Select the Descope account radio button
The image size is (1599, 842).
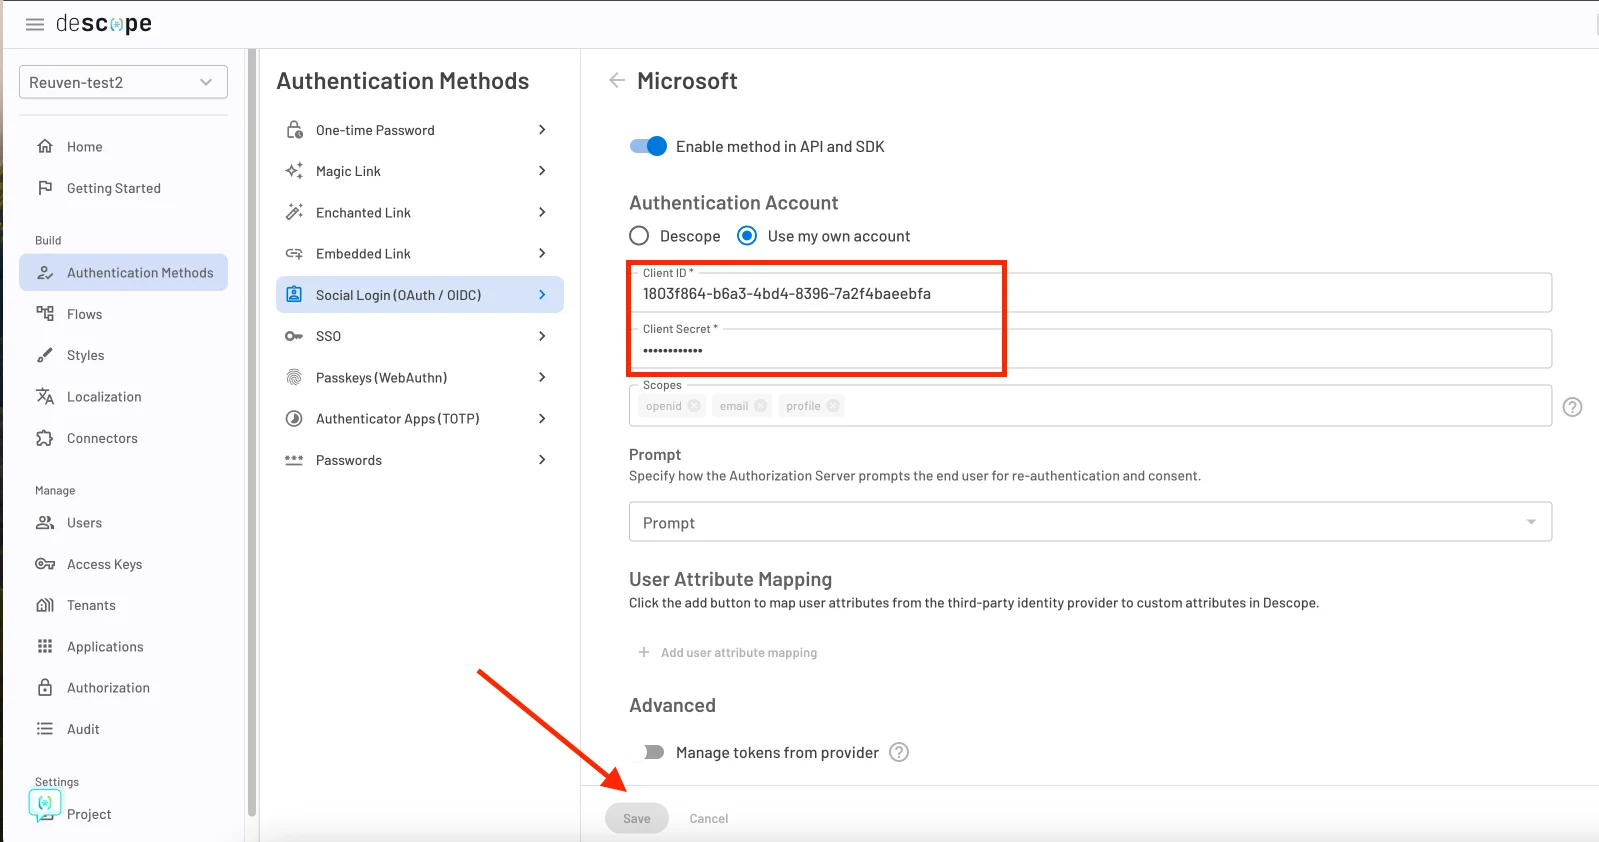click(x=639, y=236)
